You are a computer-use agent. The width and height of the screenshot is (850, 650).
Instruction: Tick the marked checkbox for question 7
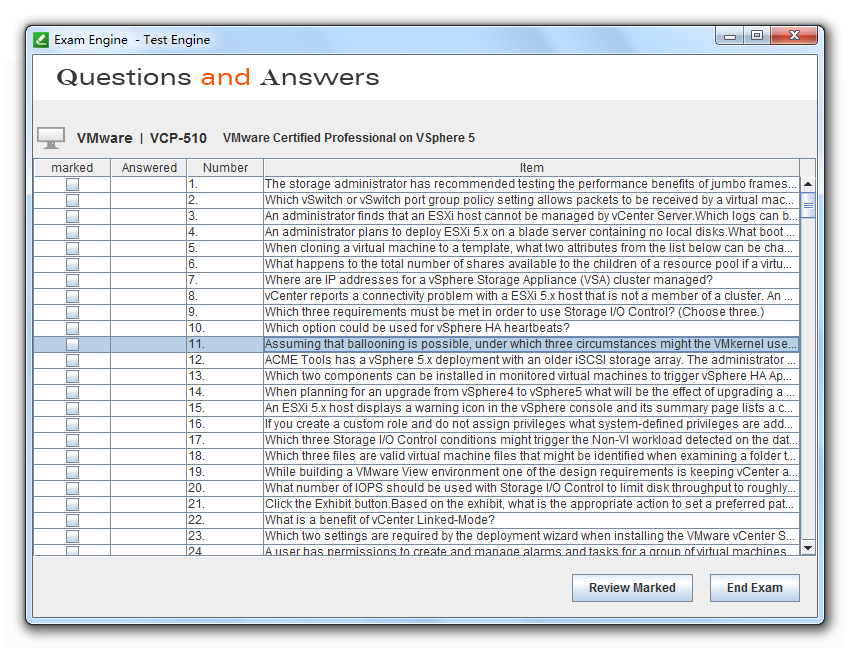point(72,280)
